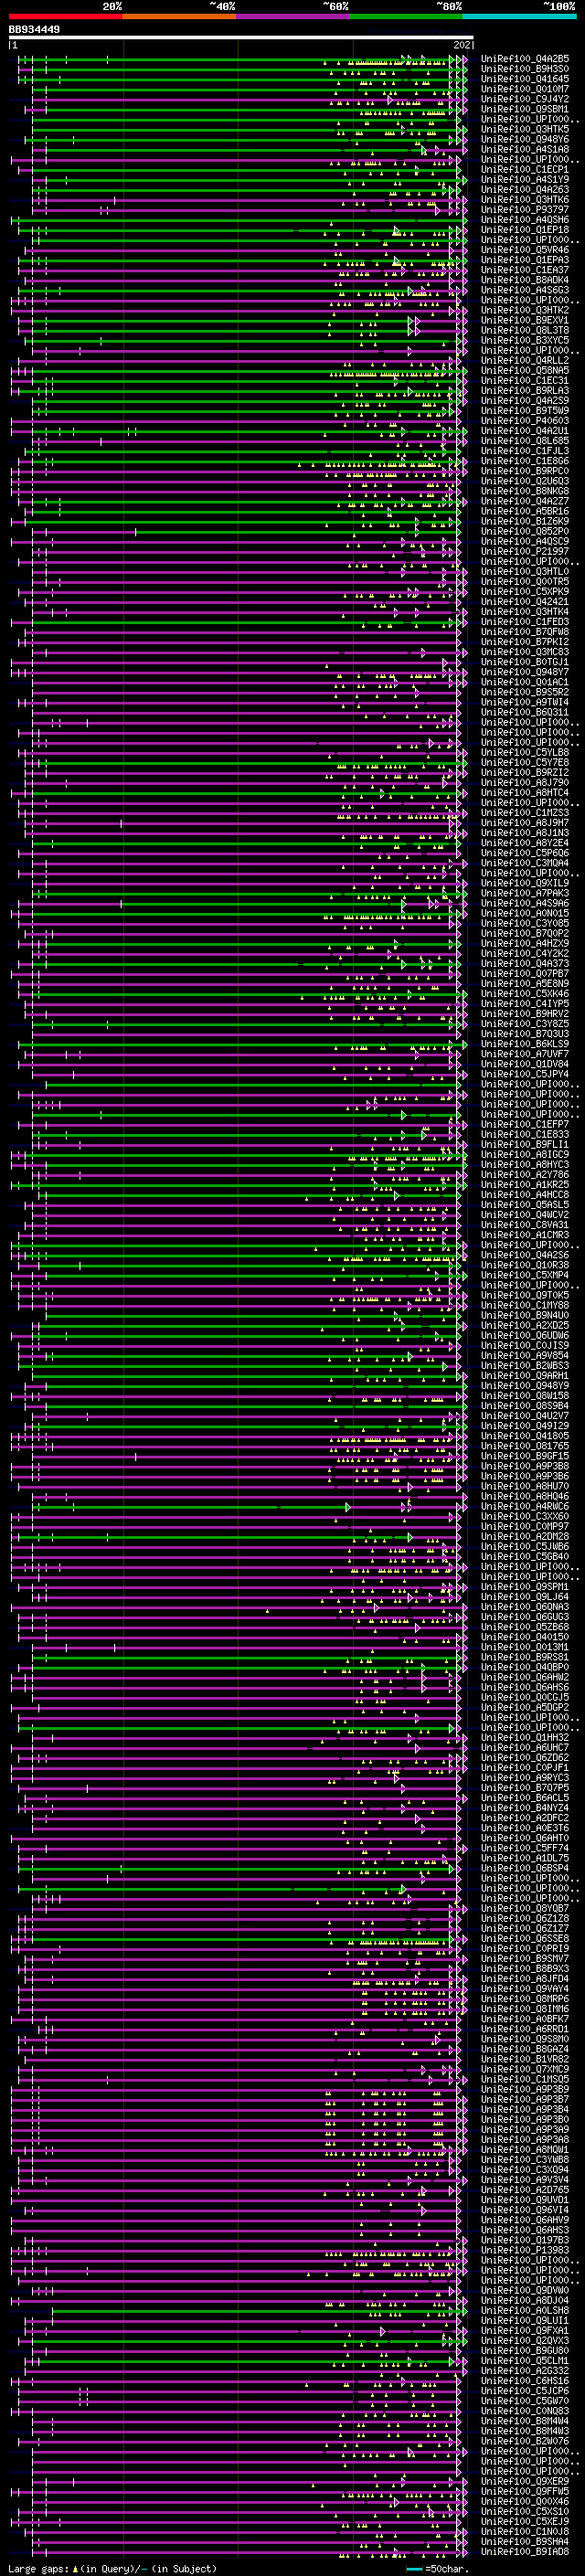Select the UniRef100_B9T5W9 label
The width and height of the screenshot is (585, 2576).
coord(525,410)
